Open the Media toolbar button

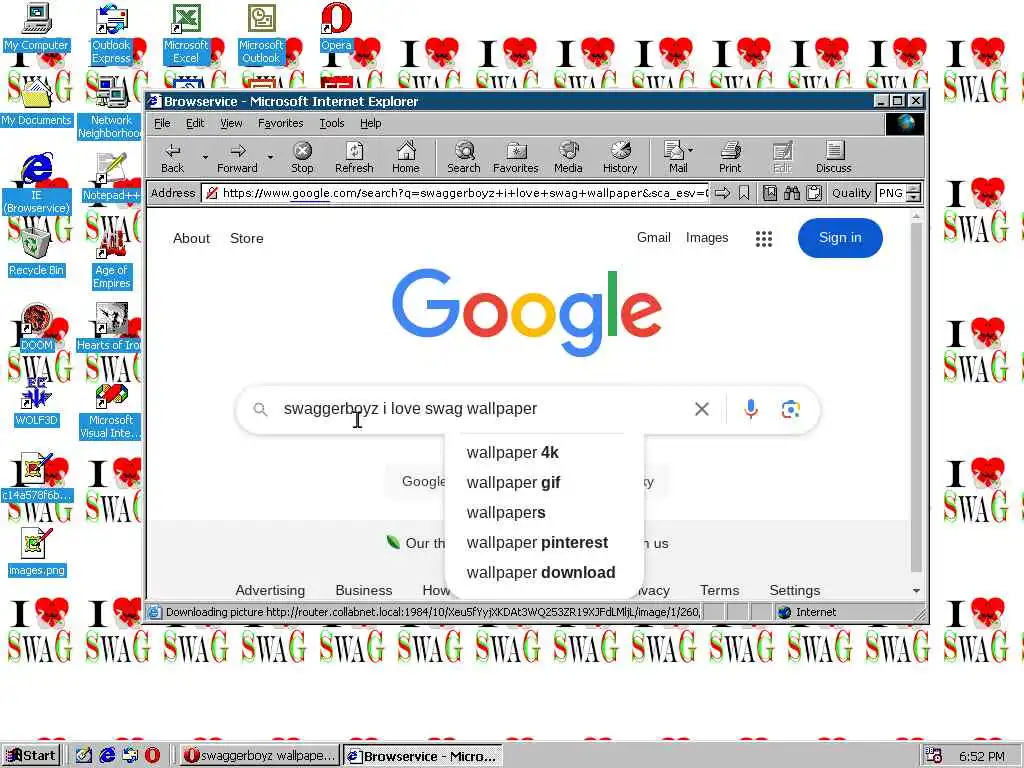(568, 157)
